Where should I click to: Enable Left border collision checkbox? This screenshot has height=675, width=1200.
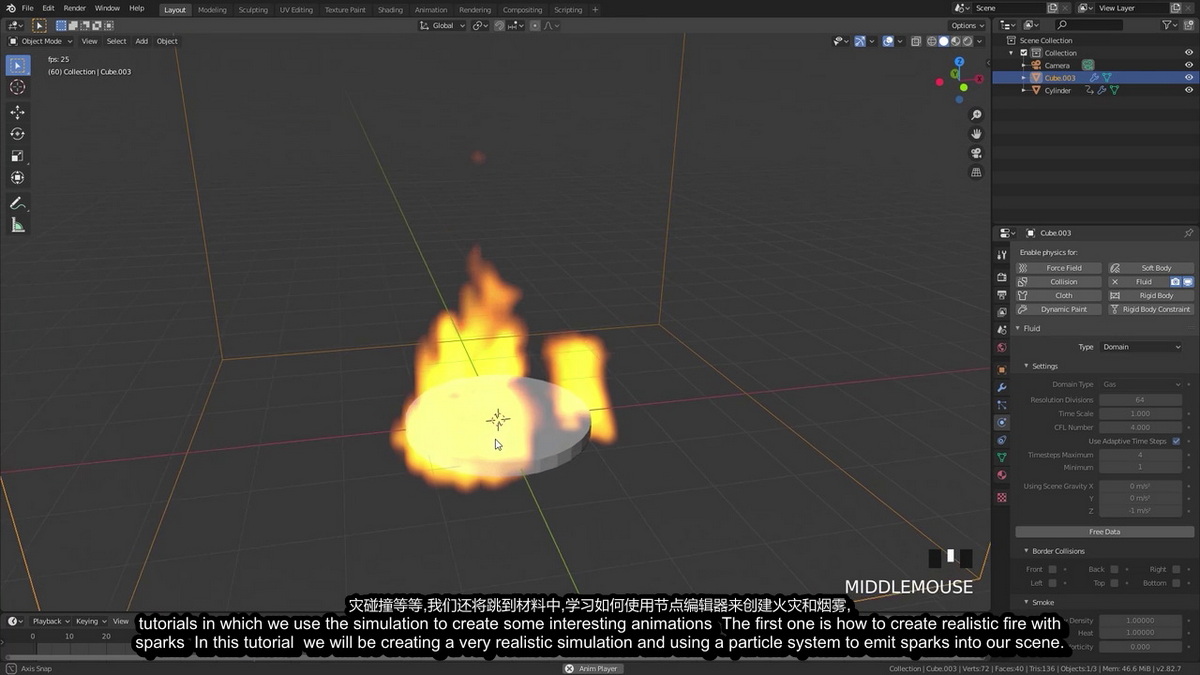click(1051, 583)
